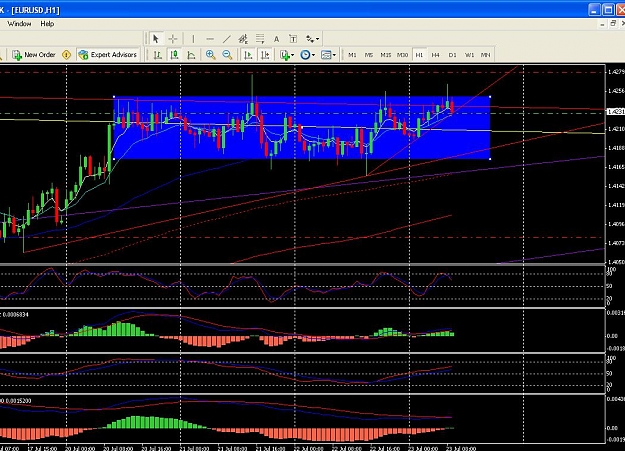Image resolution: width=625 pixels, height=451 pixels.
Task: Toggle chart shift from right edge
Action: click(265, 55)
